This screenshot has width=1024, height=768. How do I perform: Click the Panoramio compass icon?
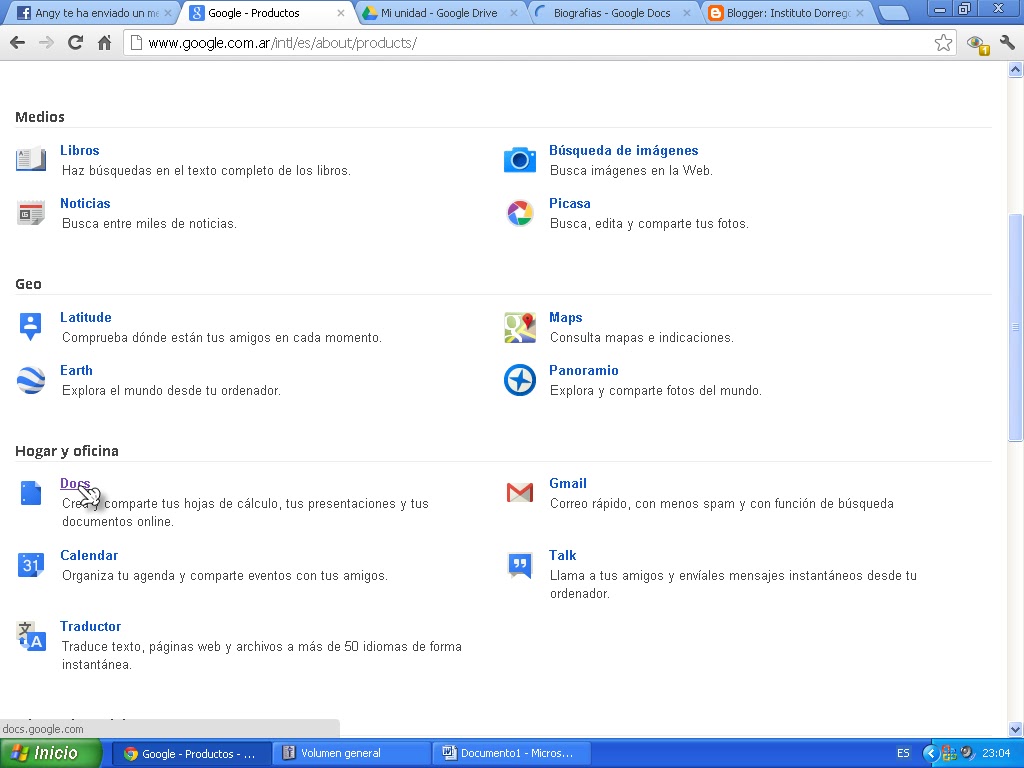pyautogui.click(x=520, y=380)
